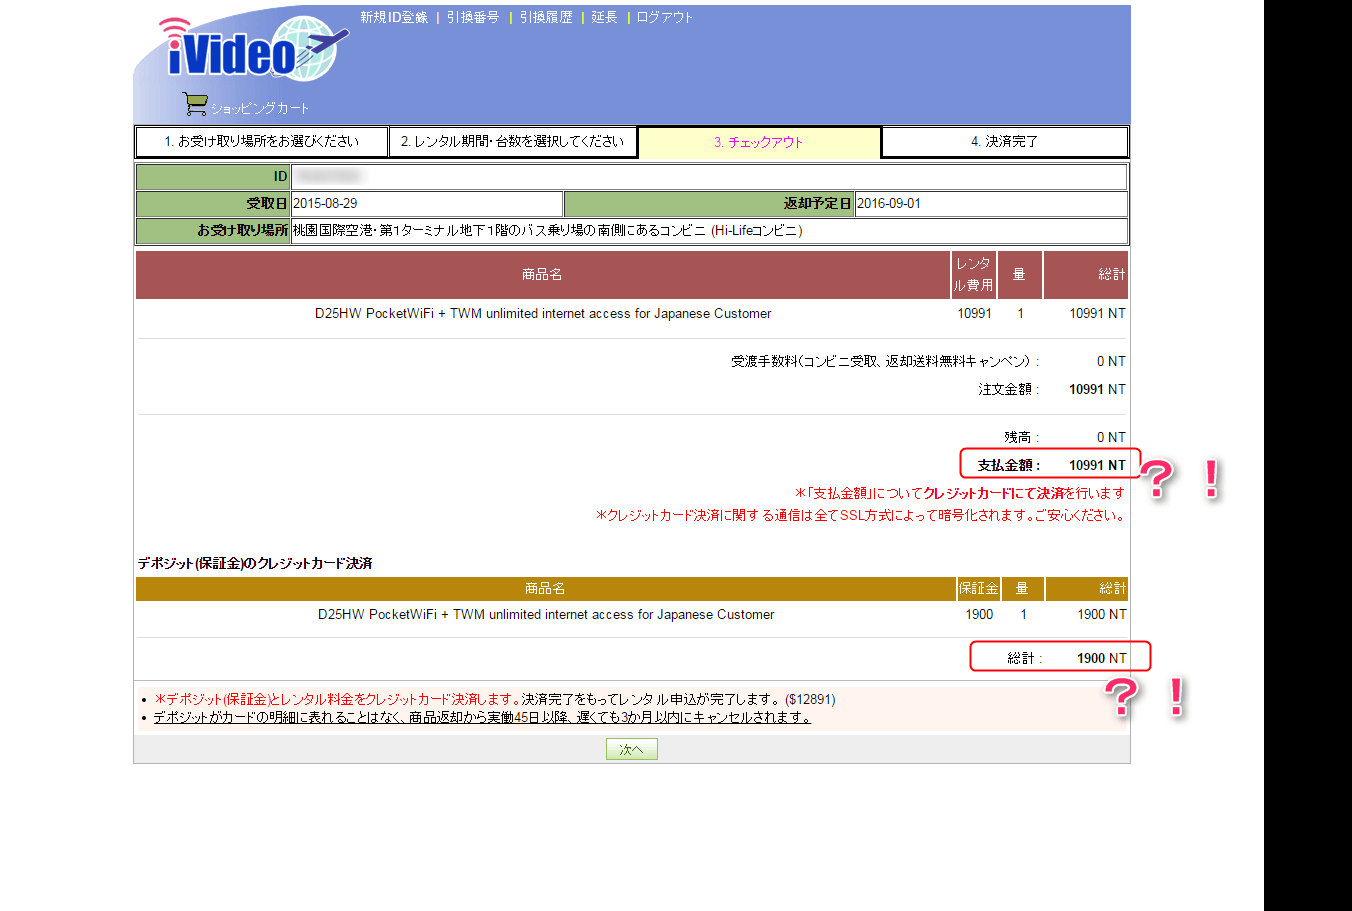Click the 新規ID登録 link
Screen dimensions: 1352x911
(394, 17)
